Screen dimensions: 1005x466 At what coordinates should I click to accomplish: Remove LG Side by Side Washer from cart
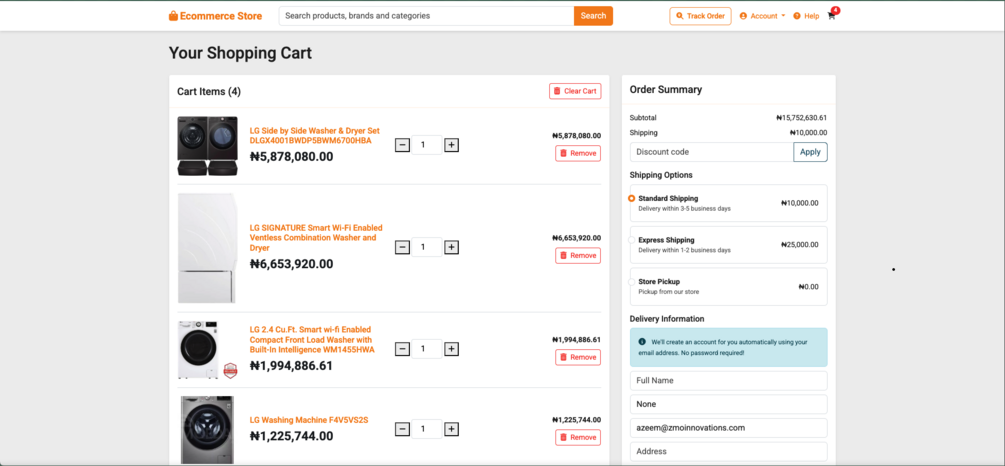(x=578, y=153)
